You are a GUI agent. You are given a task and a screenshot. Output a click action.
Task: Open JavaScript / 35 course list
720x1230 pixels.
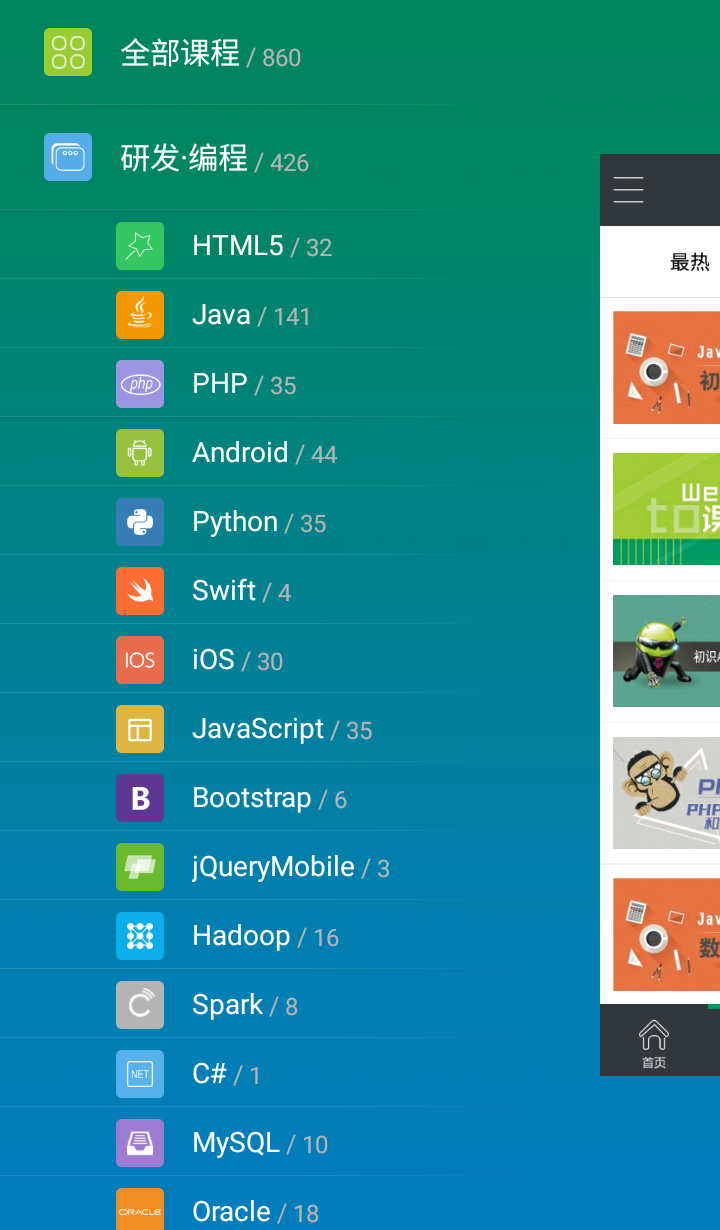point(282,729)
